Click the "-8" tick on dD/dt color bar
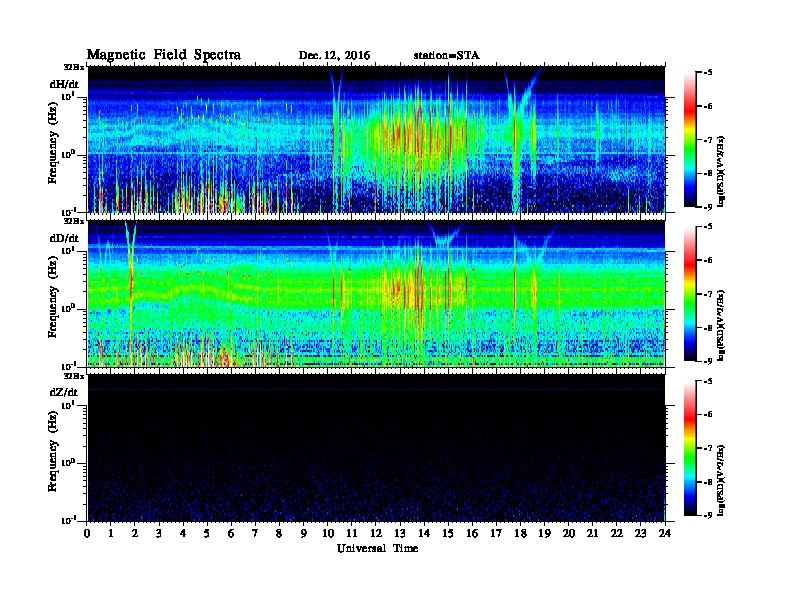This screenshot has width=792, height=612. click(708, 328)
